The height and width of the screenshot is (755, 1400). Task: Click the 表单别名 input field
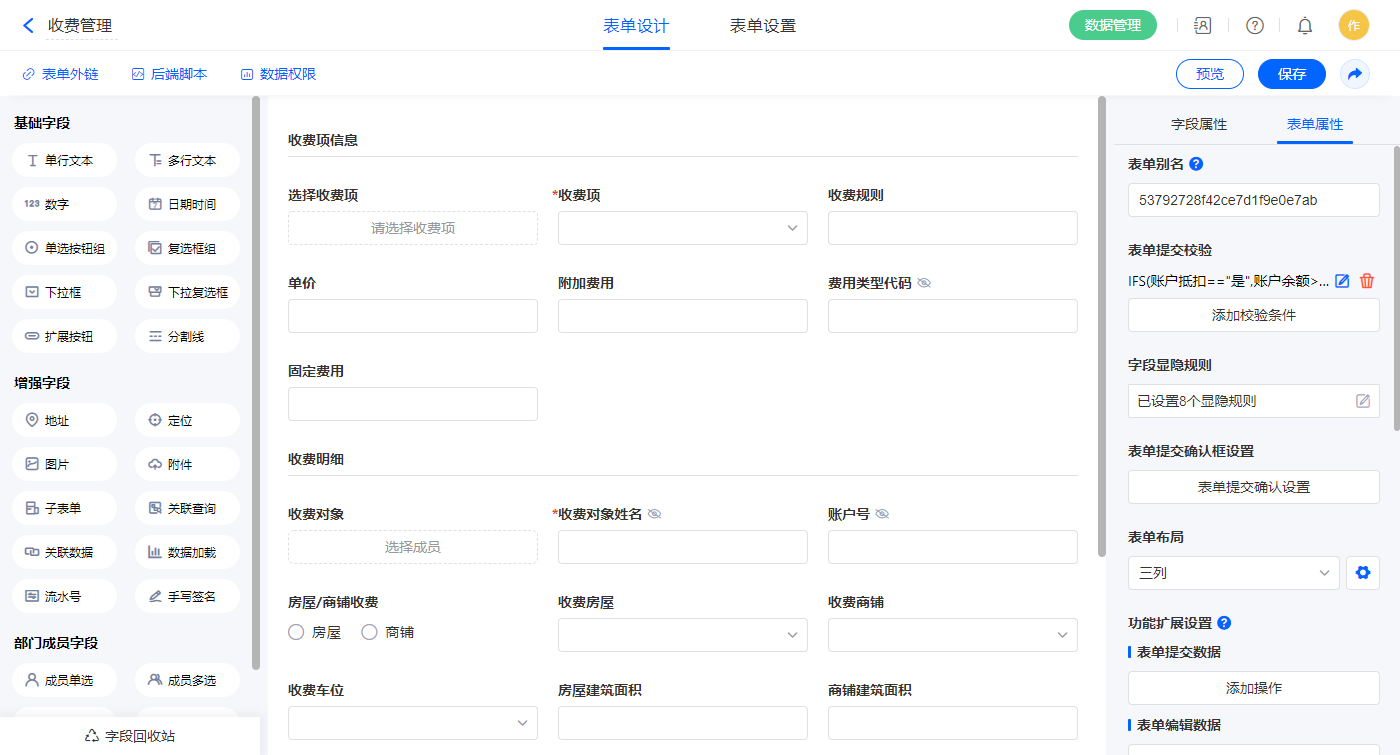click(x=1253, y=200)
